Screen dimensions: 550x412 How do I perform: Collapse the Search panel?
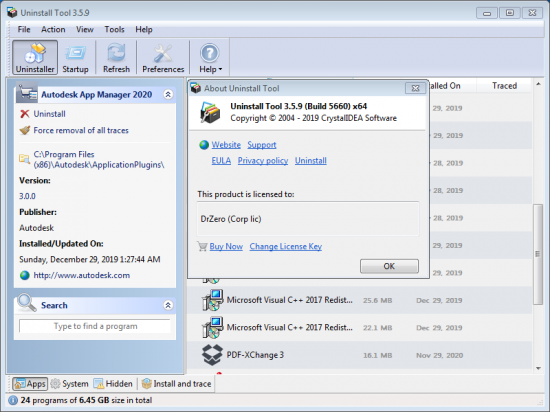tap(168, 305)
